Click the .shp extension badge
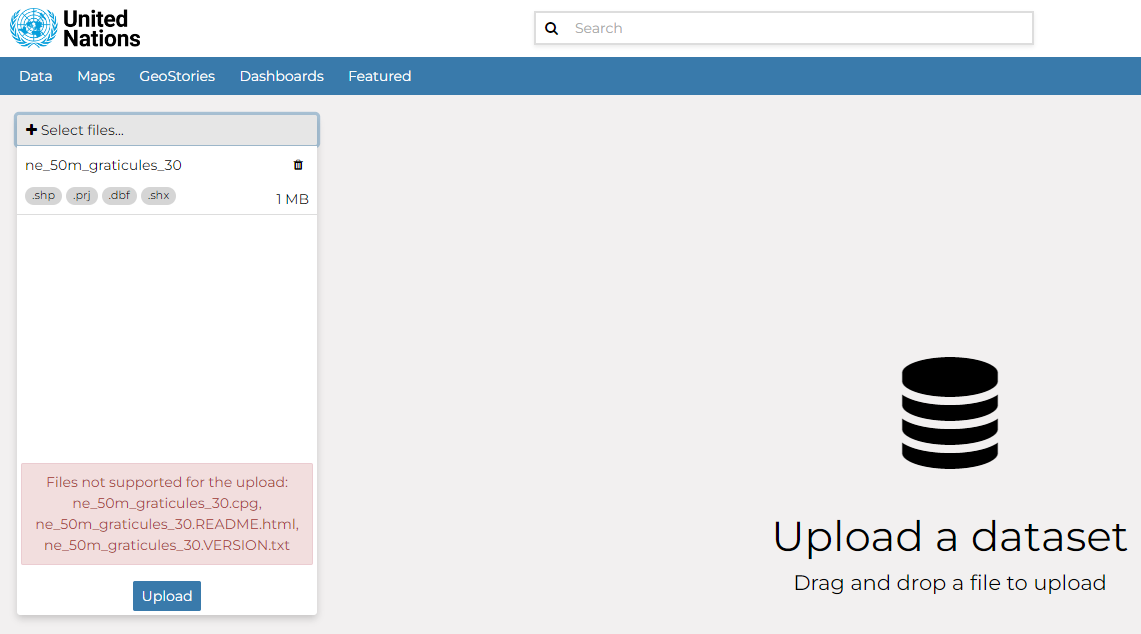Viewport: 1141px width, 634px height. point(44,196)
